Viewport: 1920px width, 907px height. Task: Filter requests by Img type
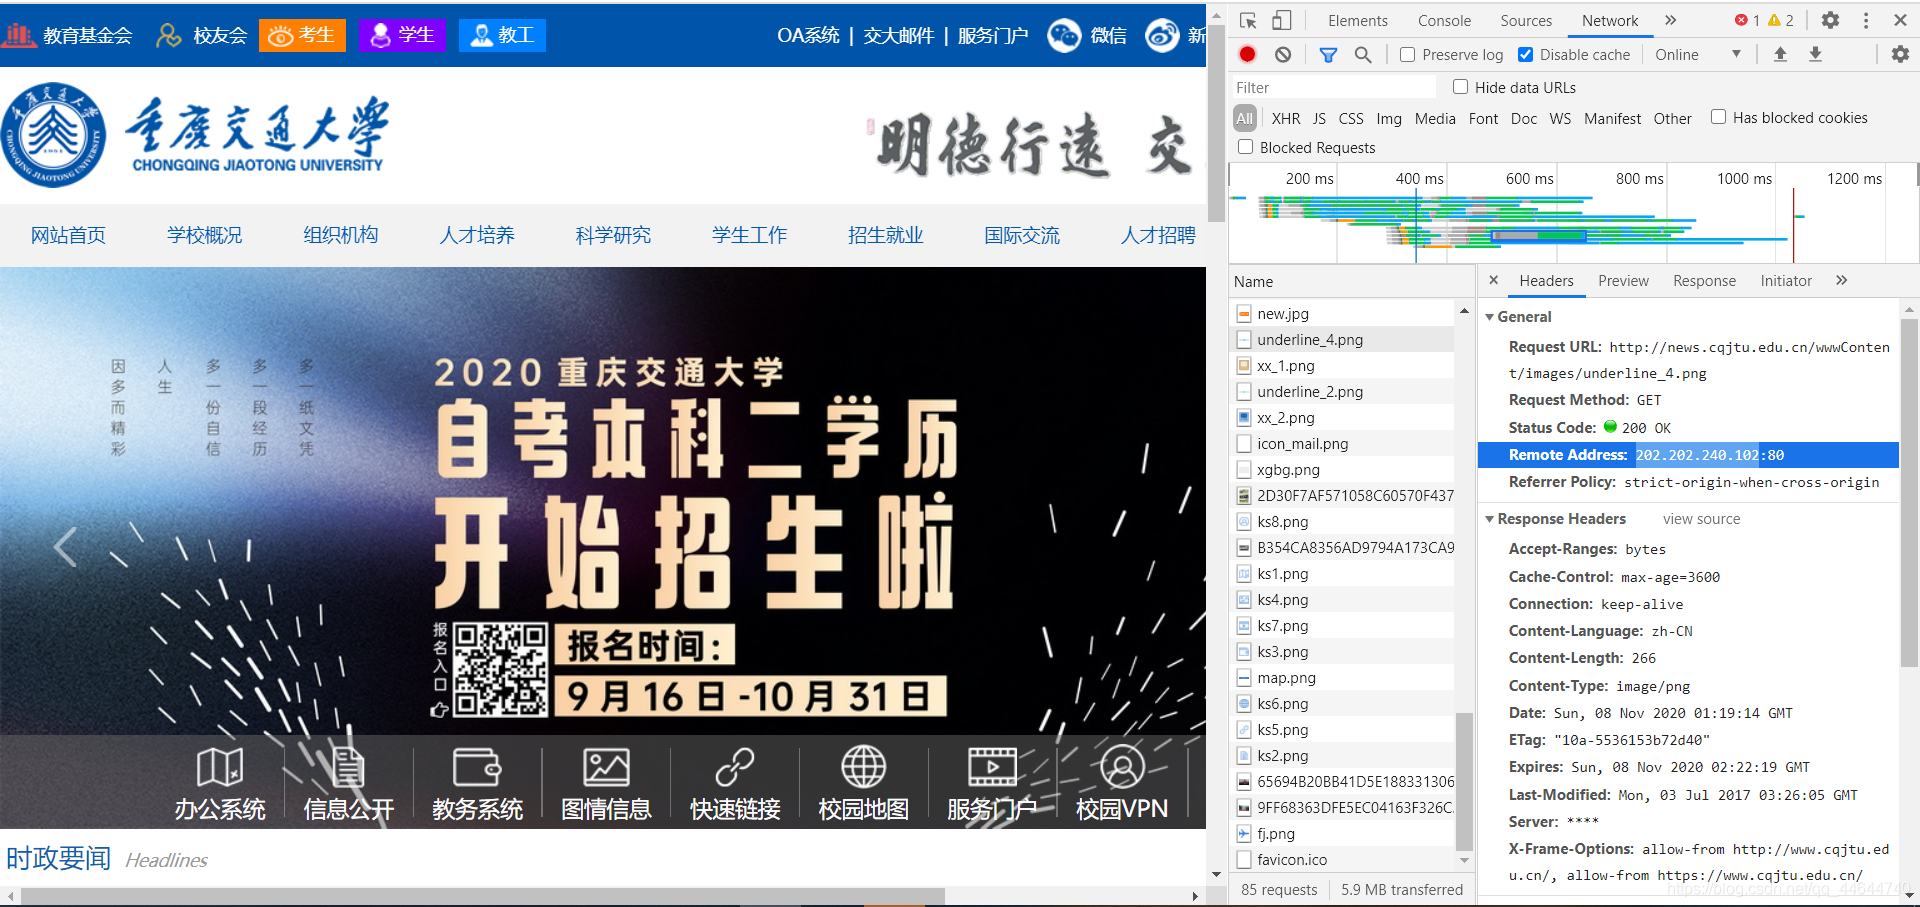[1389, 118]
